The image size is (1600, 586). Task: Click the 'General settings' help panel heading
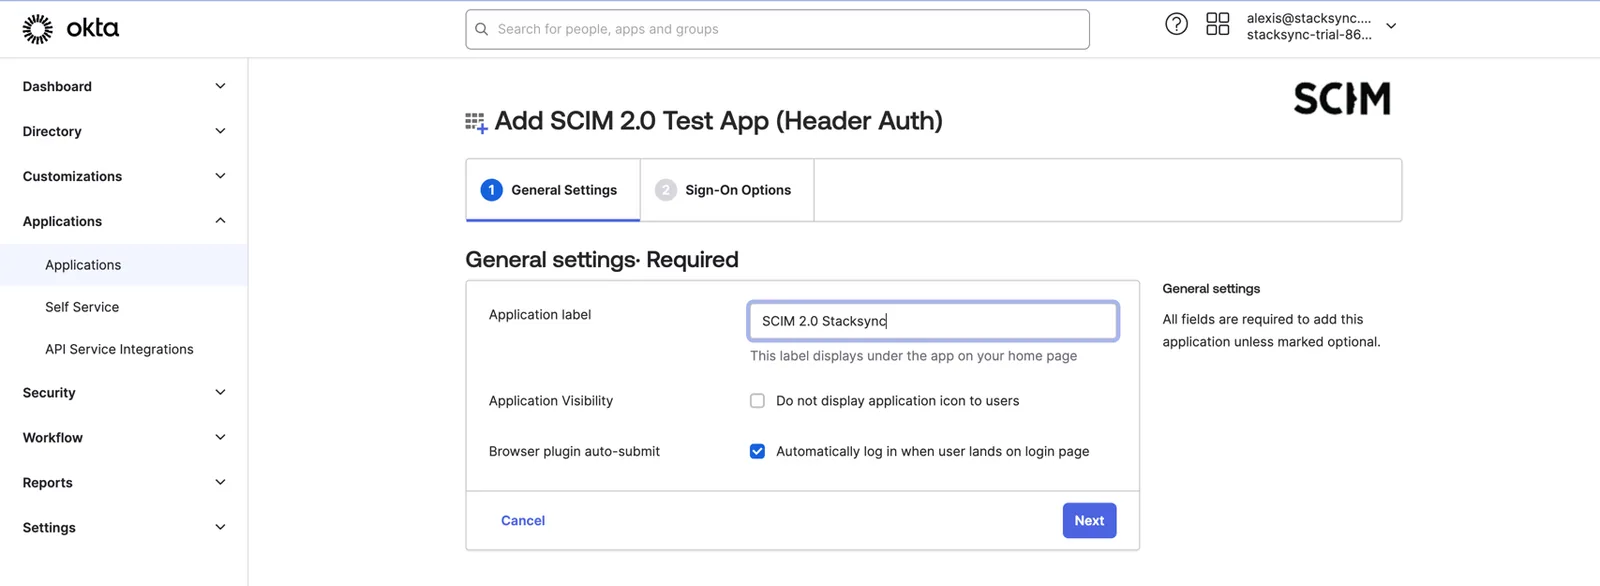tap(1211, 288)
